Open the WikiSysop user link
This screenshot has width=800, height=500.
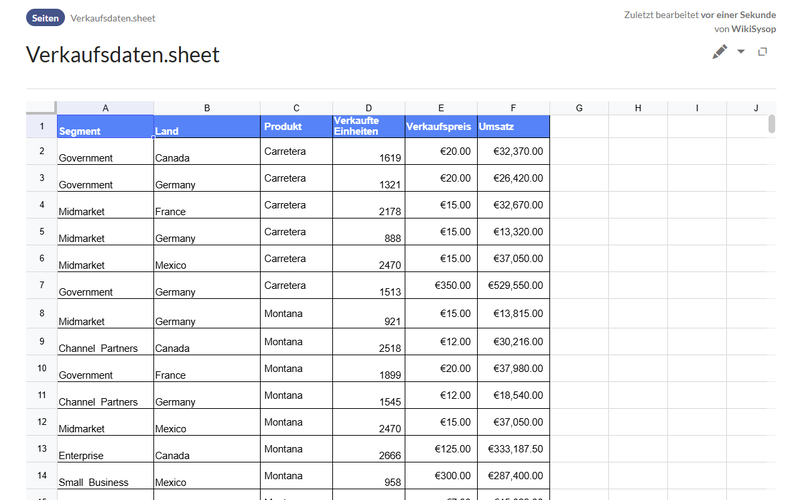point(754,29)
